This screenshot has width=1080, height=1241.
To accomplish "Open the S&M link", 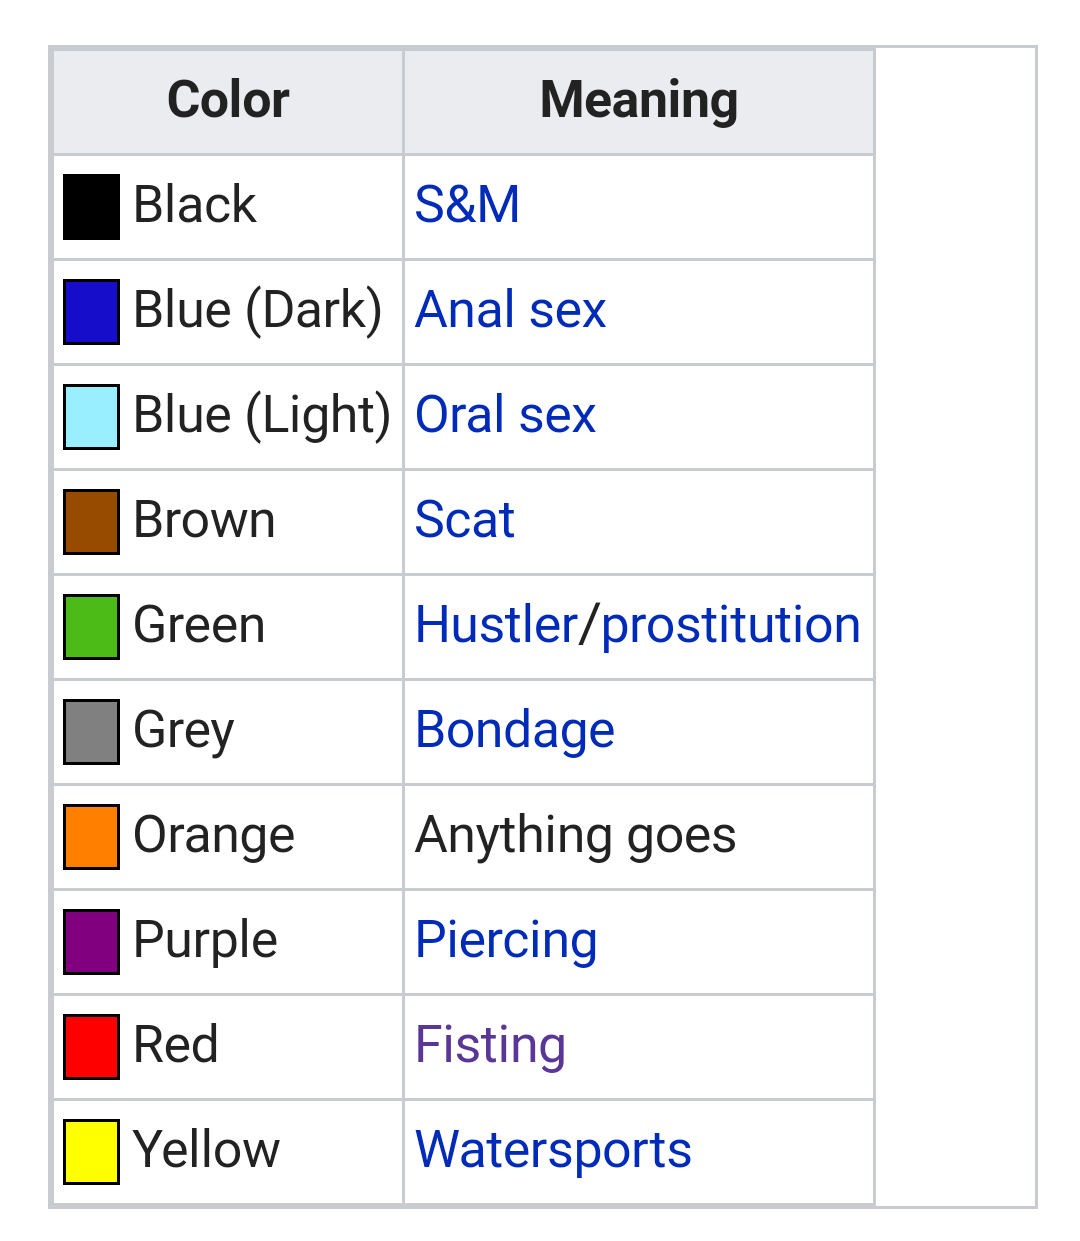I will pos(467,205).
